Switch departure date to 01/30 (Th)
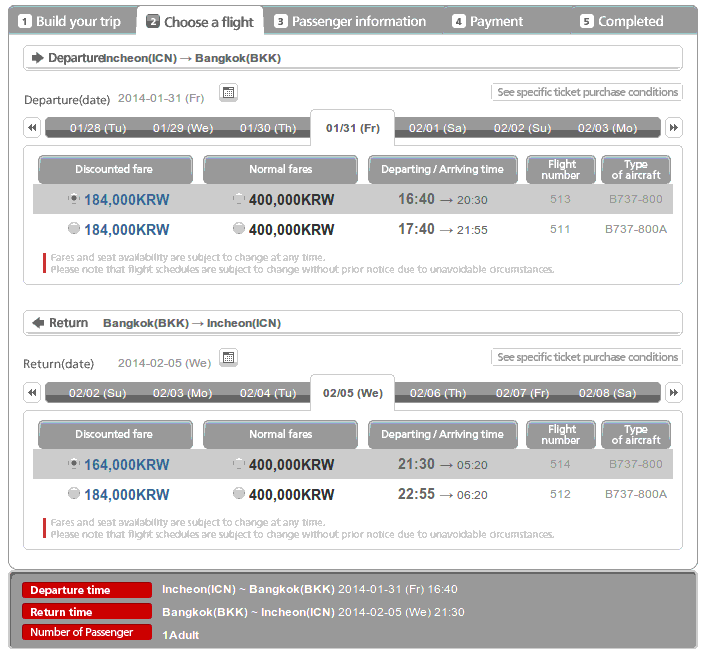The image size is (703, 649). (x=268, y=128)
